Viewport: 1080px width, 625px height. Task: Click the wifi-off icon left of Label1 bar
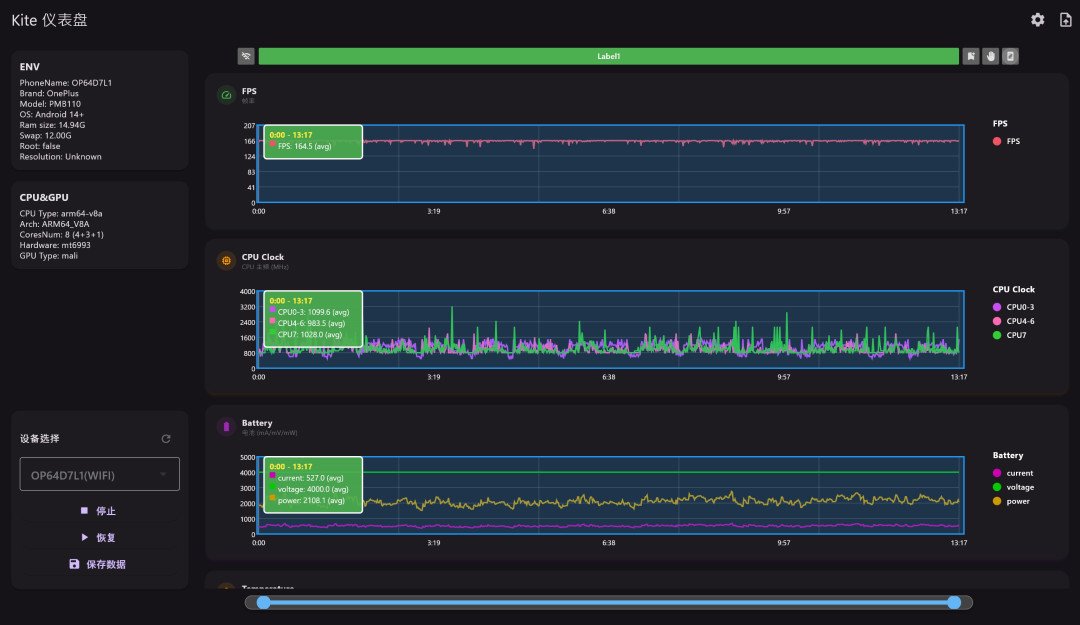point(246,57)
